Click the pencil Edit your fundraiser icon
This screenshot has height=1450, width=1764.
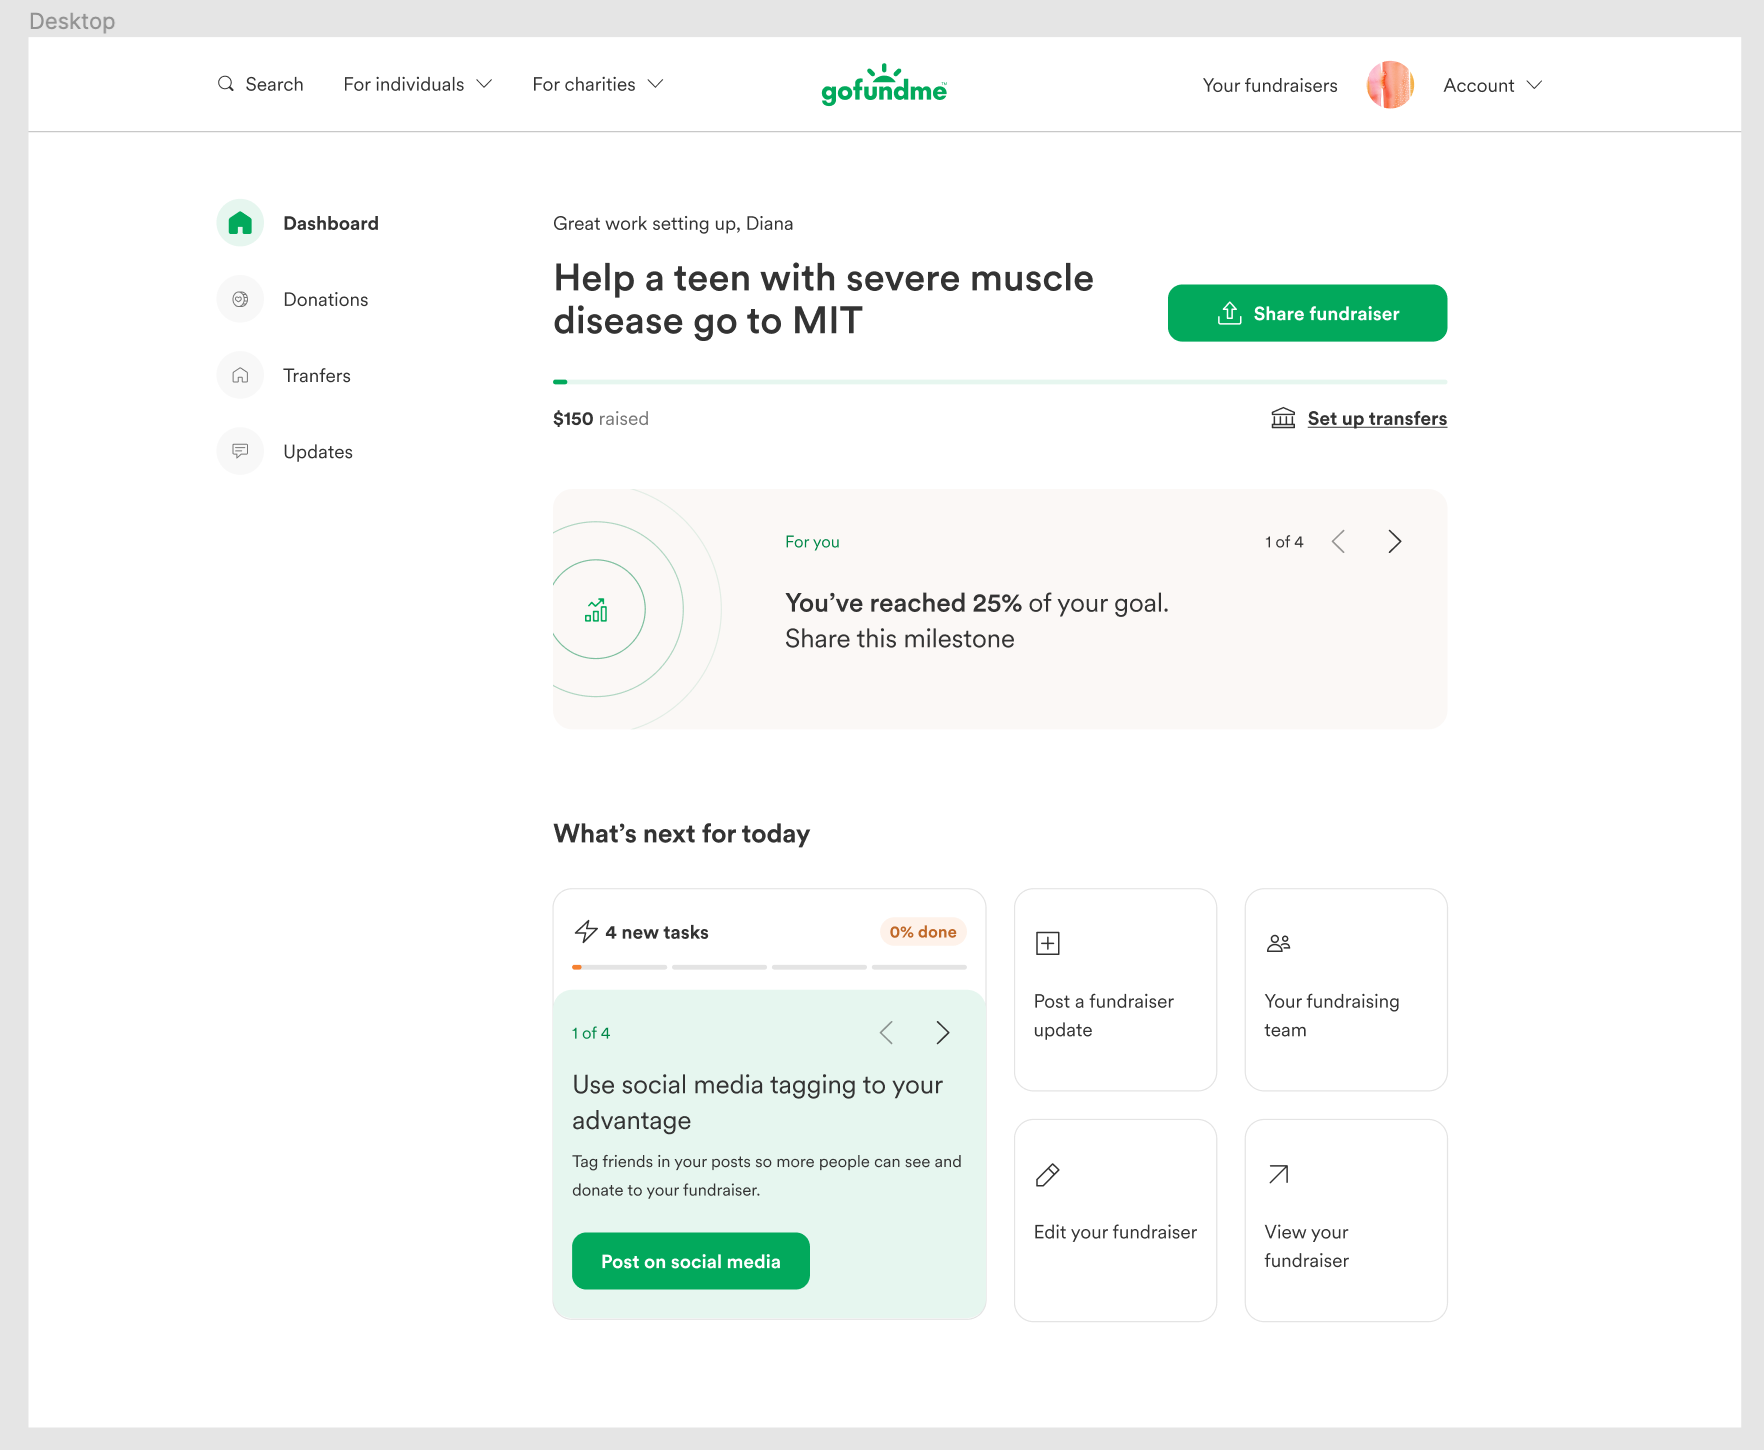[x=1048, y=1174]
